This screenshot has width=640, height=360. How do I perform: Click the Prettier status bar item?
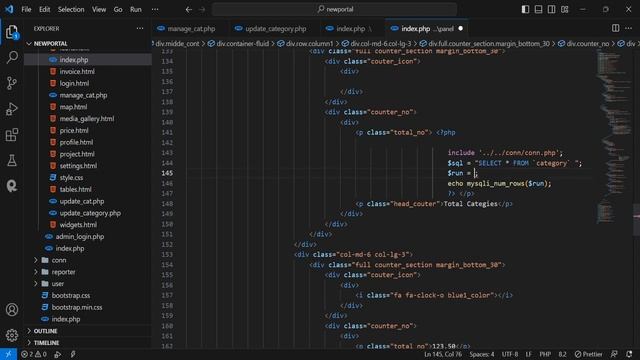tap(589, 354)
